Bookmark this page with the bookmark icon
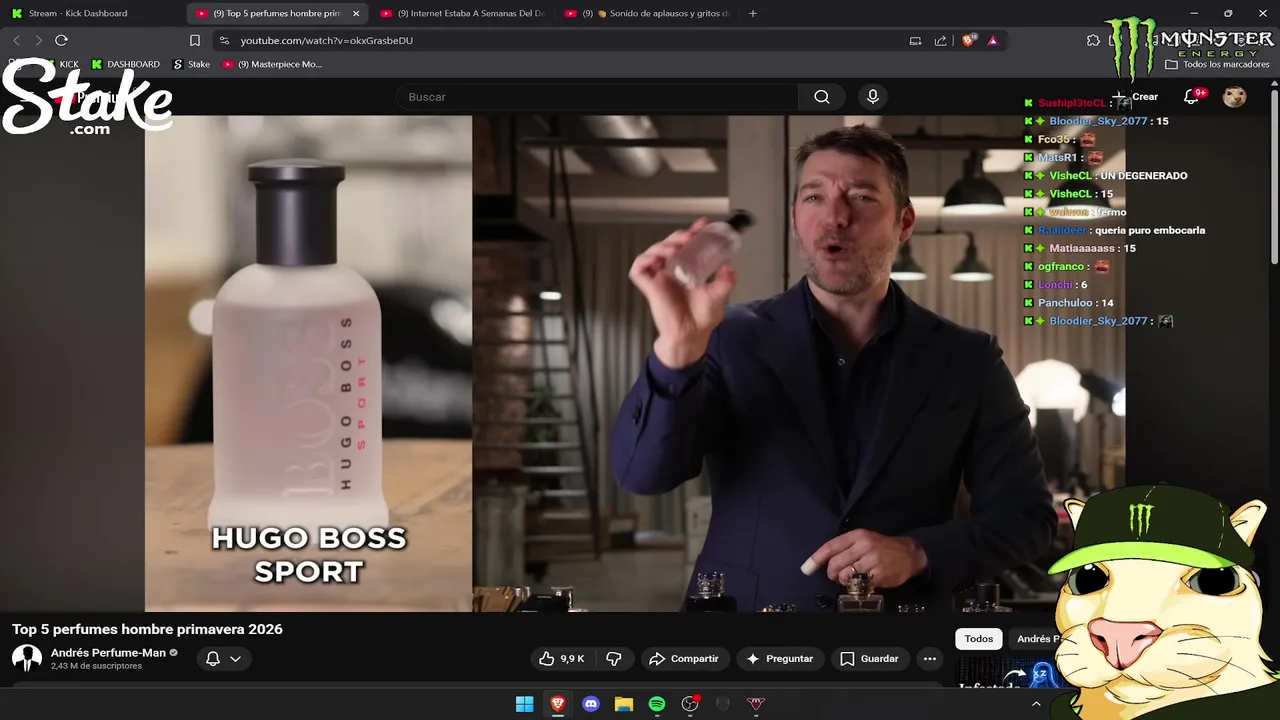The width and height of the screenshot is (1280, 720). click(195, 40)
